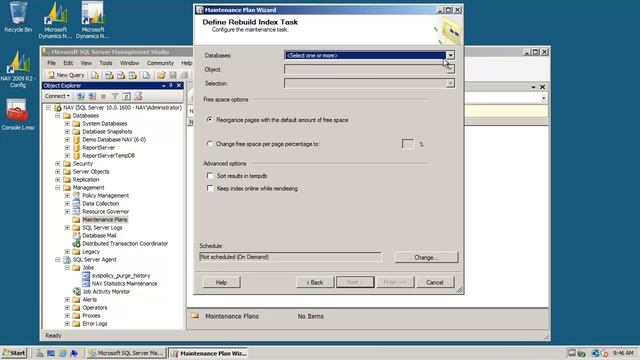Expand Server Objects node
Image resolution: width=640 pixels, height=360 pixels.
58,171
